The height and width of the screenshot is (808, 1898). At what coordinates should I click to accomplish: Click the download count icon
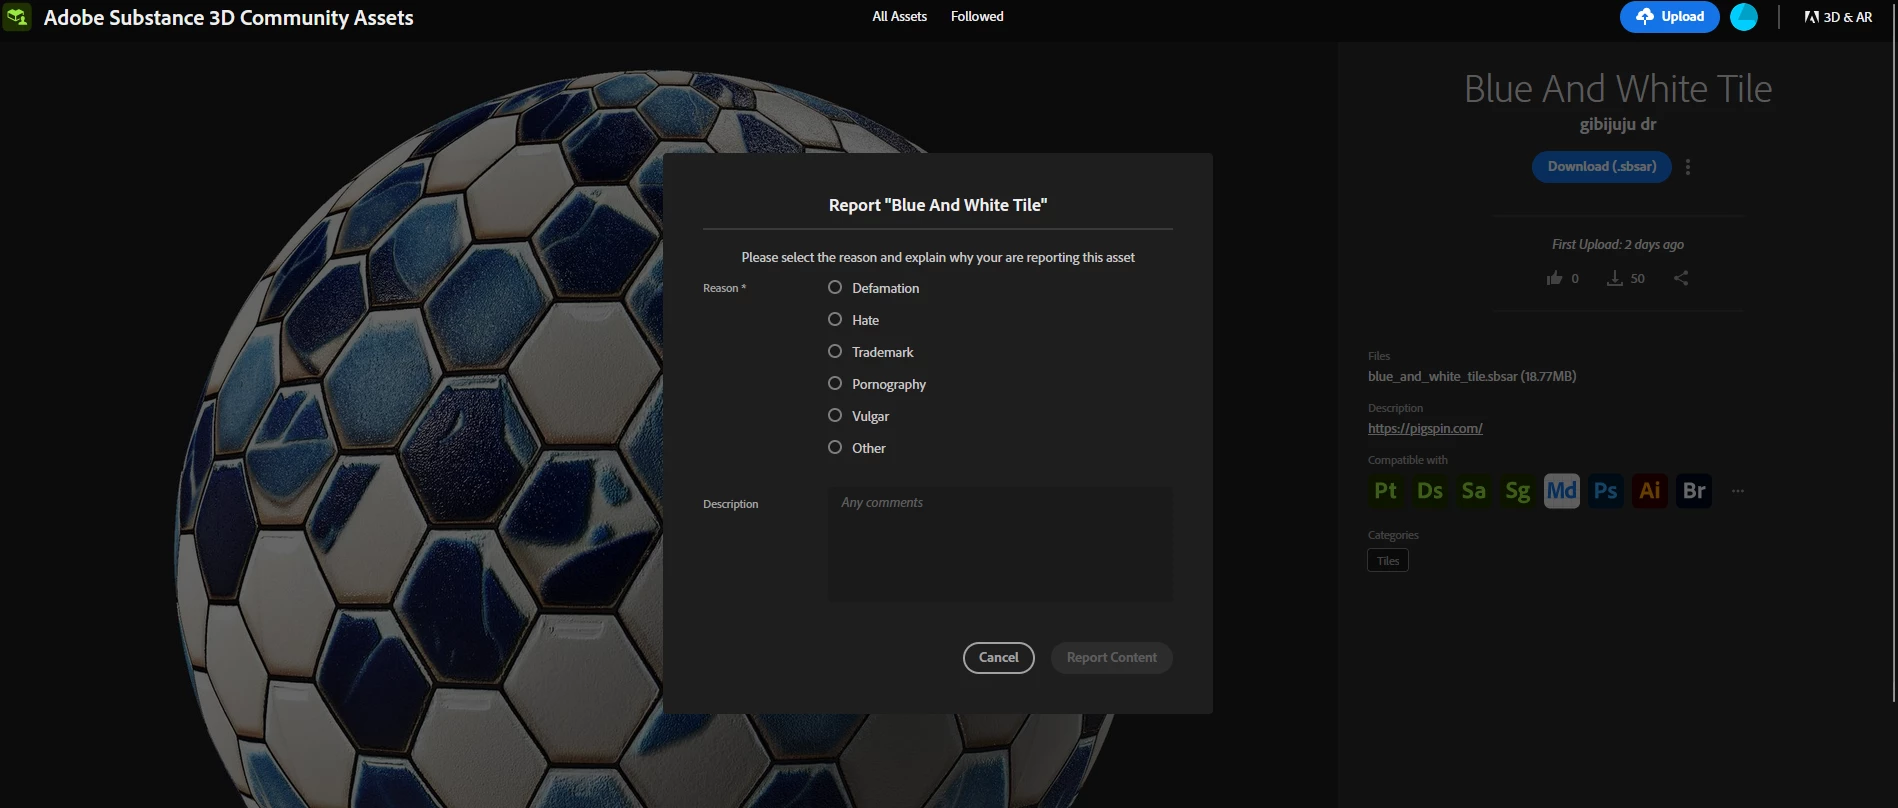tap(1614, 278)
